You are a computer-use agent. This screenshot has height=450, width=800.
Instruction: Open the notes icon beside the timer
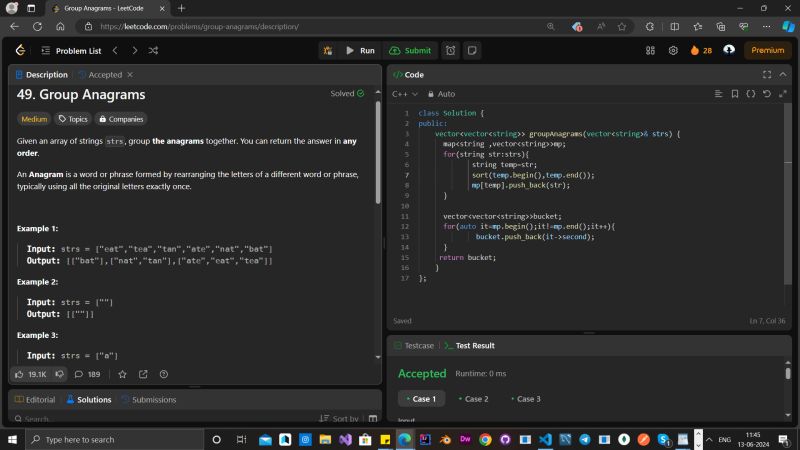[x=472, y=50]
